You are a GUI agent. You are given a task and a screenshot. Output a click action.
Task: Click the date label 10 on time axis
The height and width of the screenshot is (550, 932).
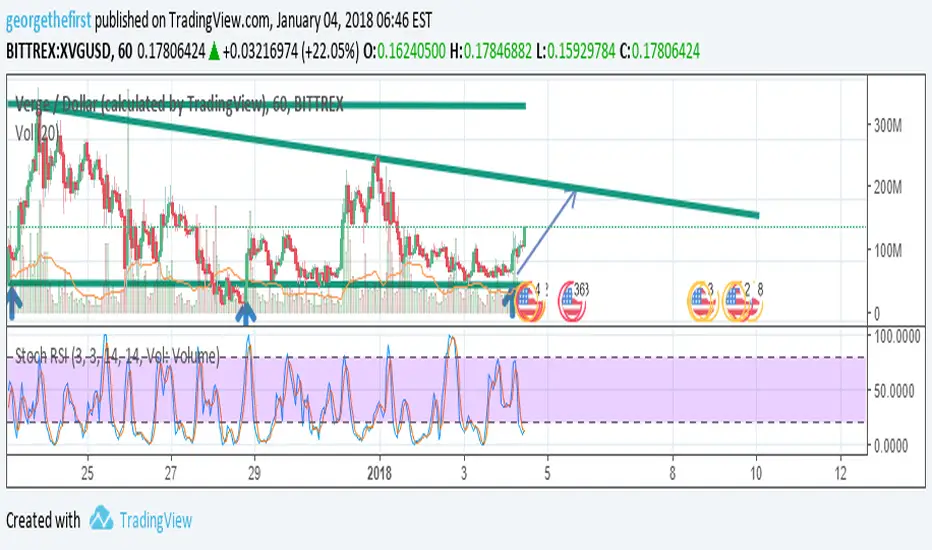(x=756, y=473)
